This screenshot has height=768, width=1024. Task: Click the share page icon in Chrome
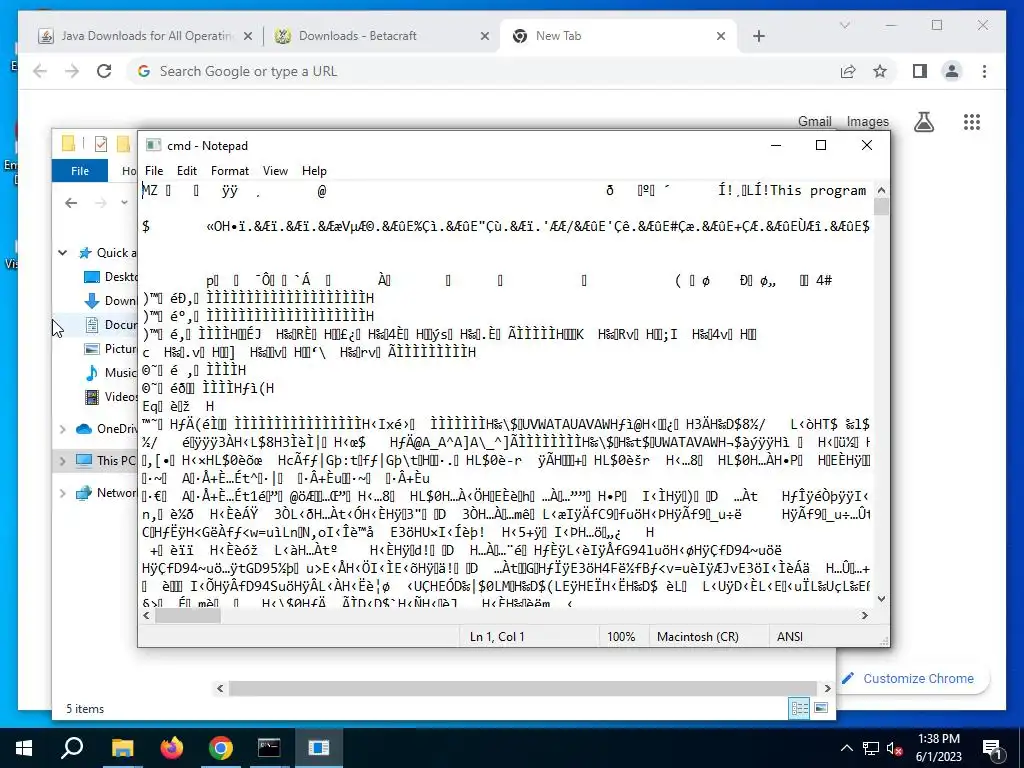(848, 71)
